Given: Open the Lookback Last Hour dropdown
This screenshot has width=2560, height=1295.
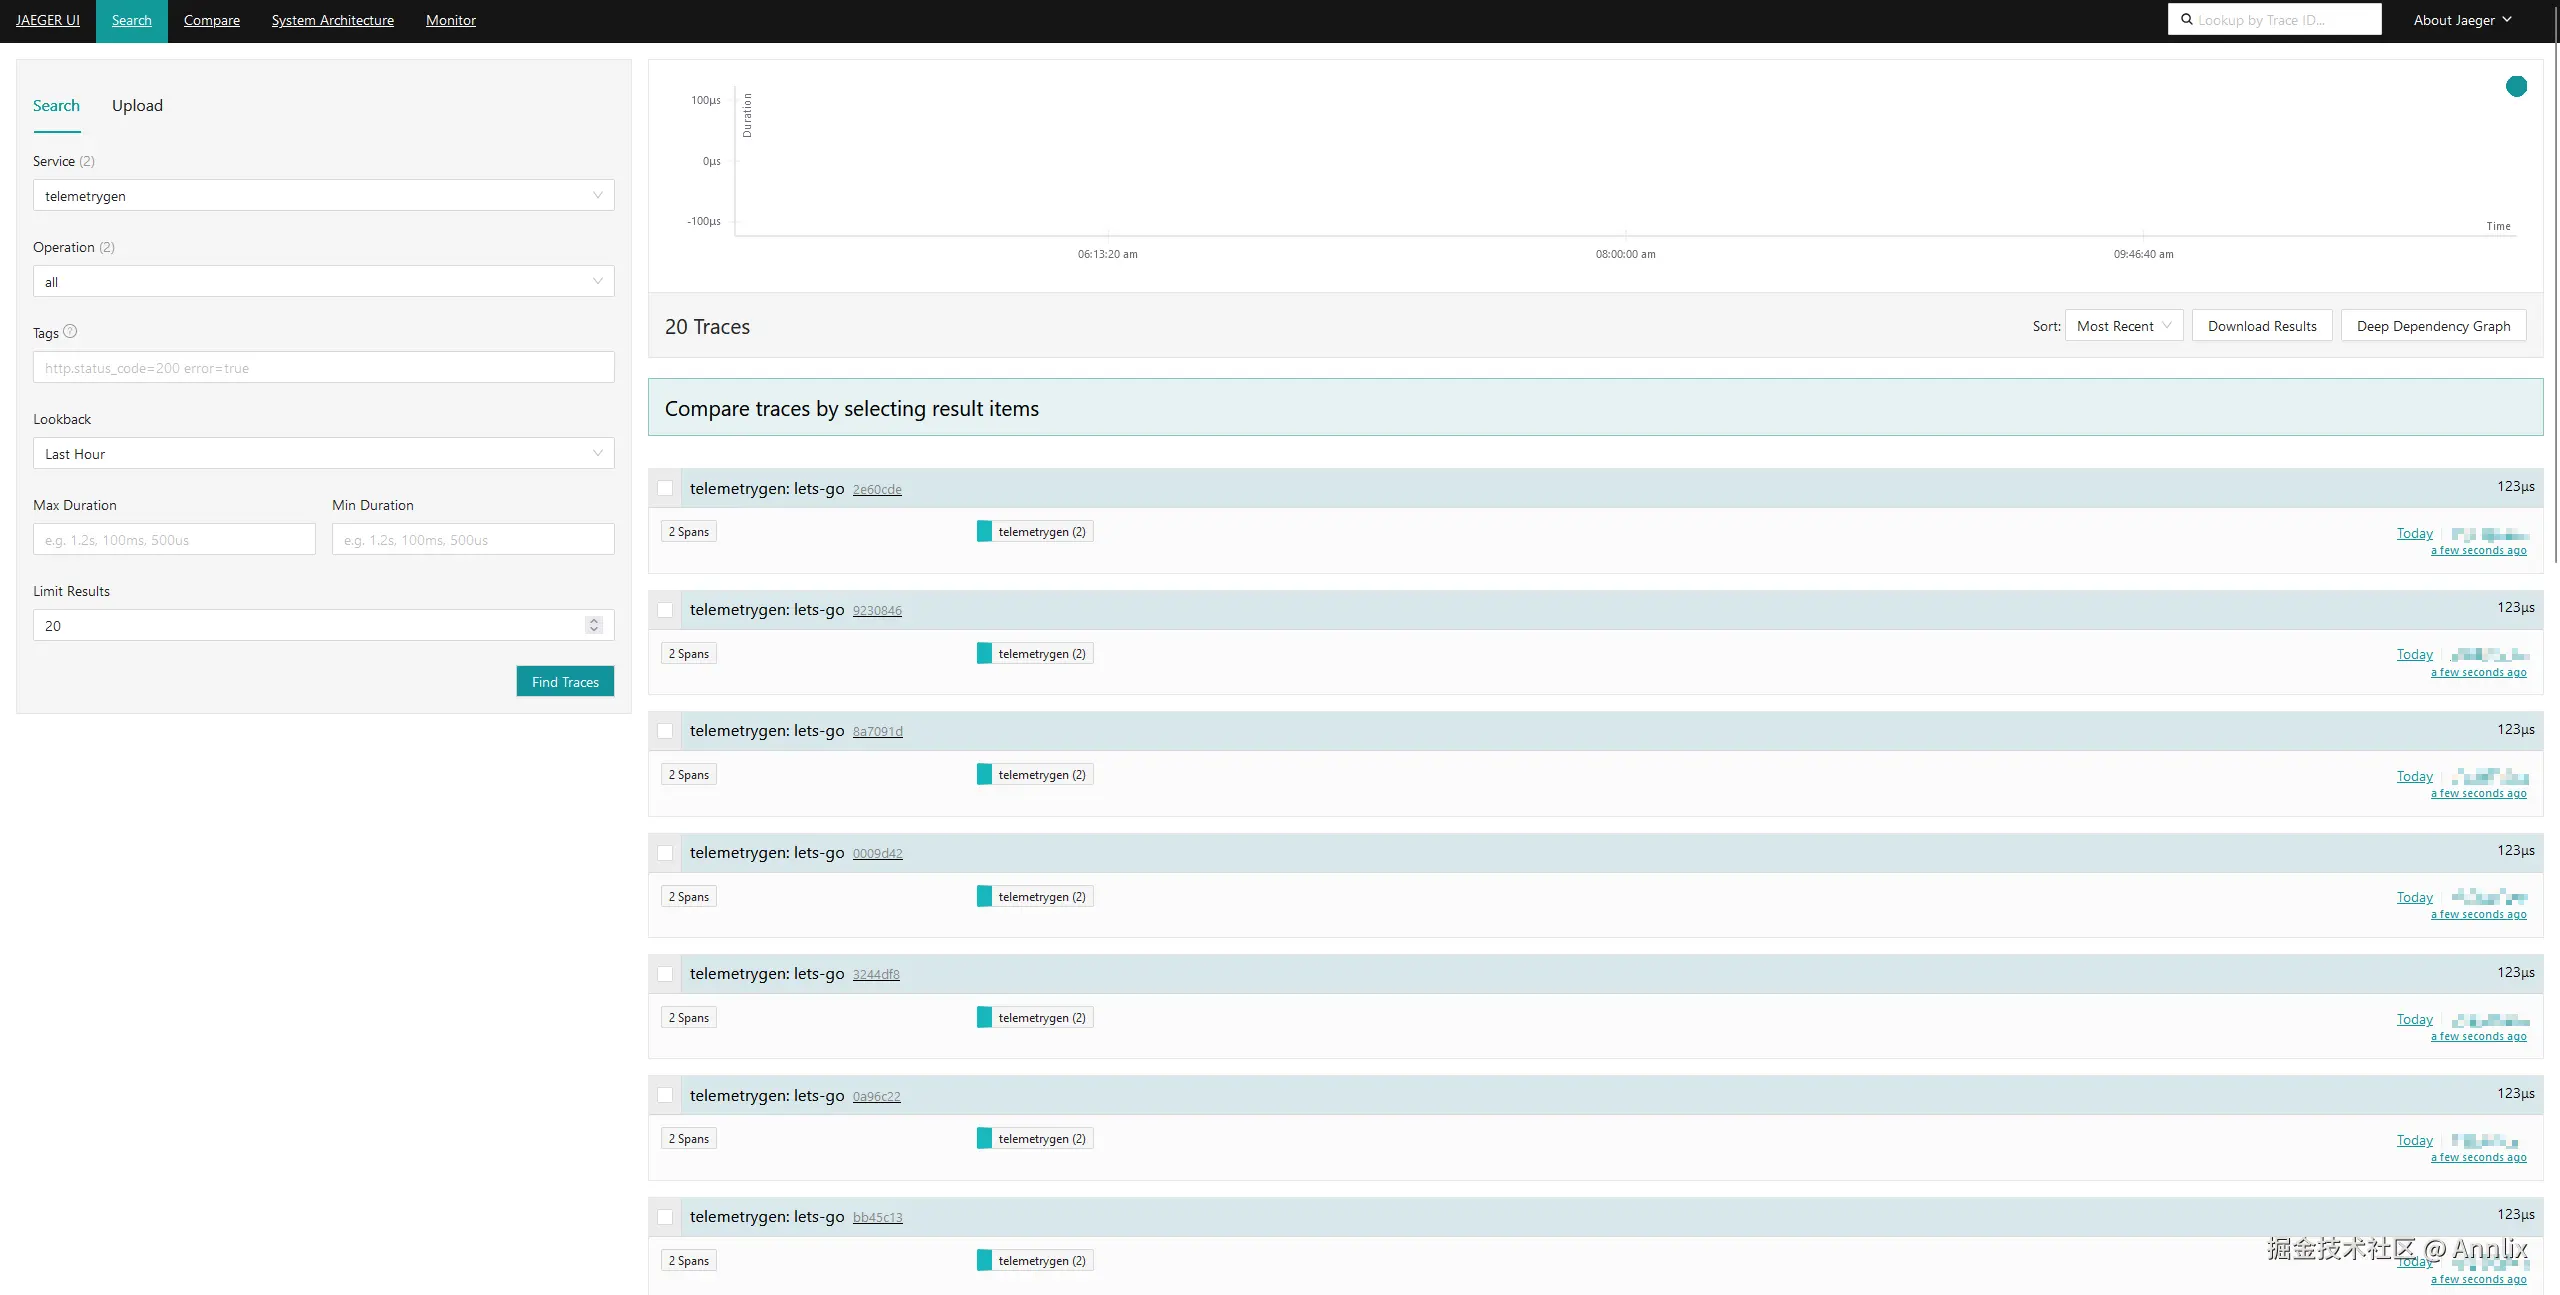Looking at the screenshot, I should point(323,454).
